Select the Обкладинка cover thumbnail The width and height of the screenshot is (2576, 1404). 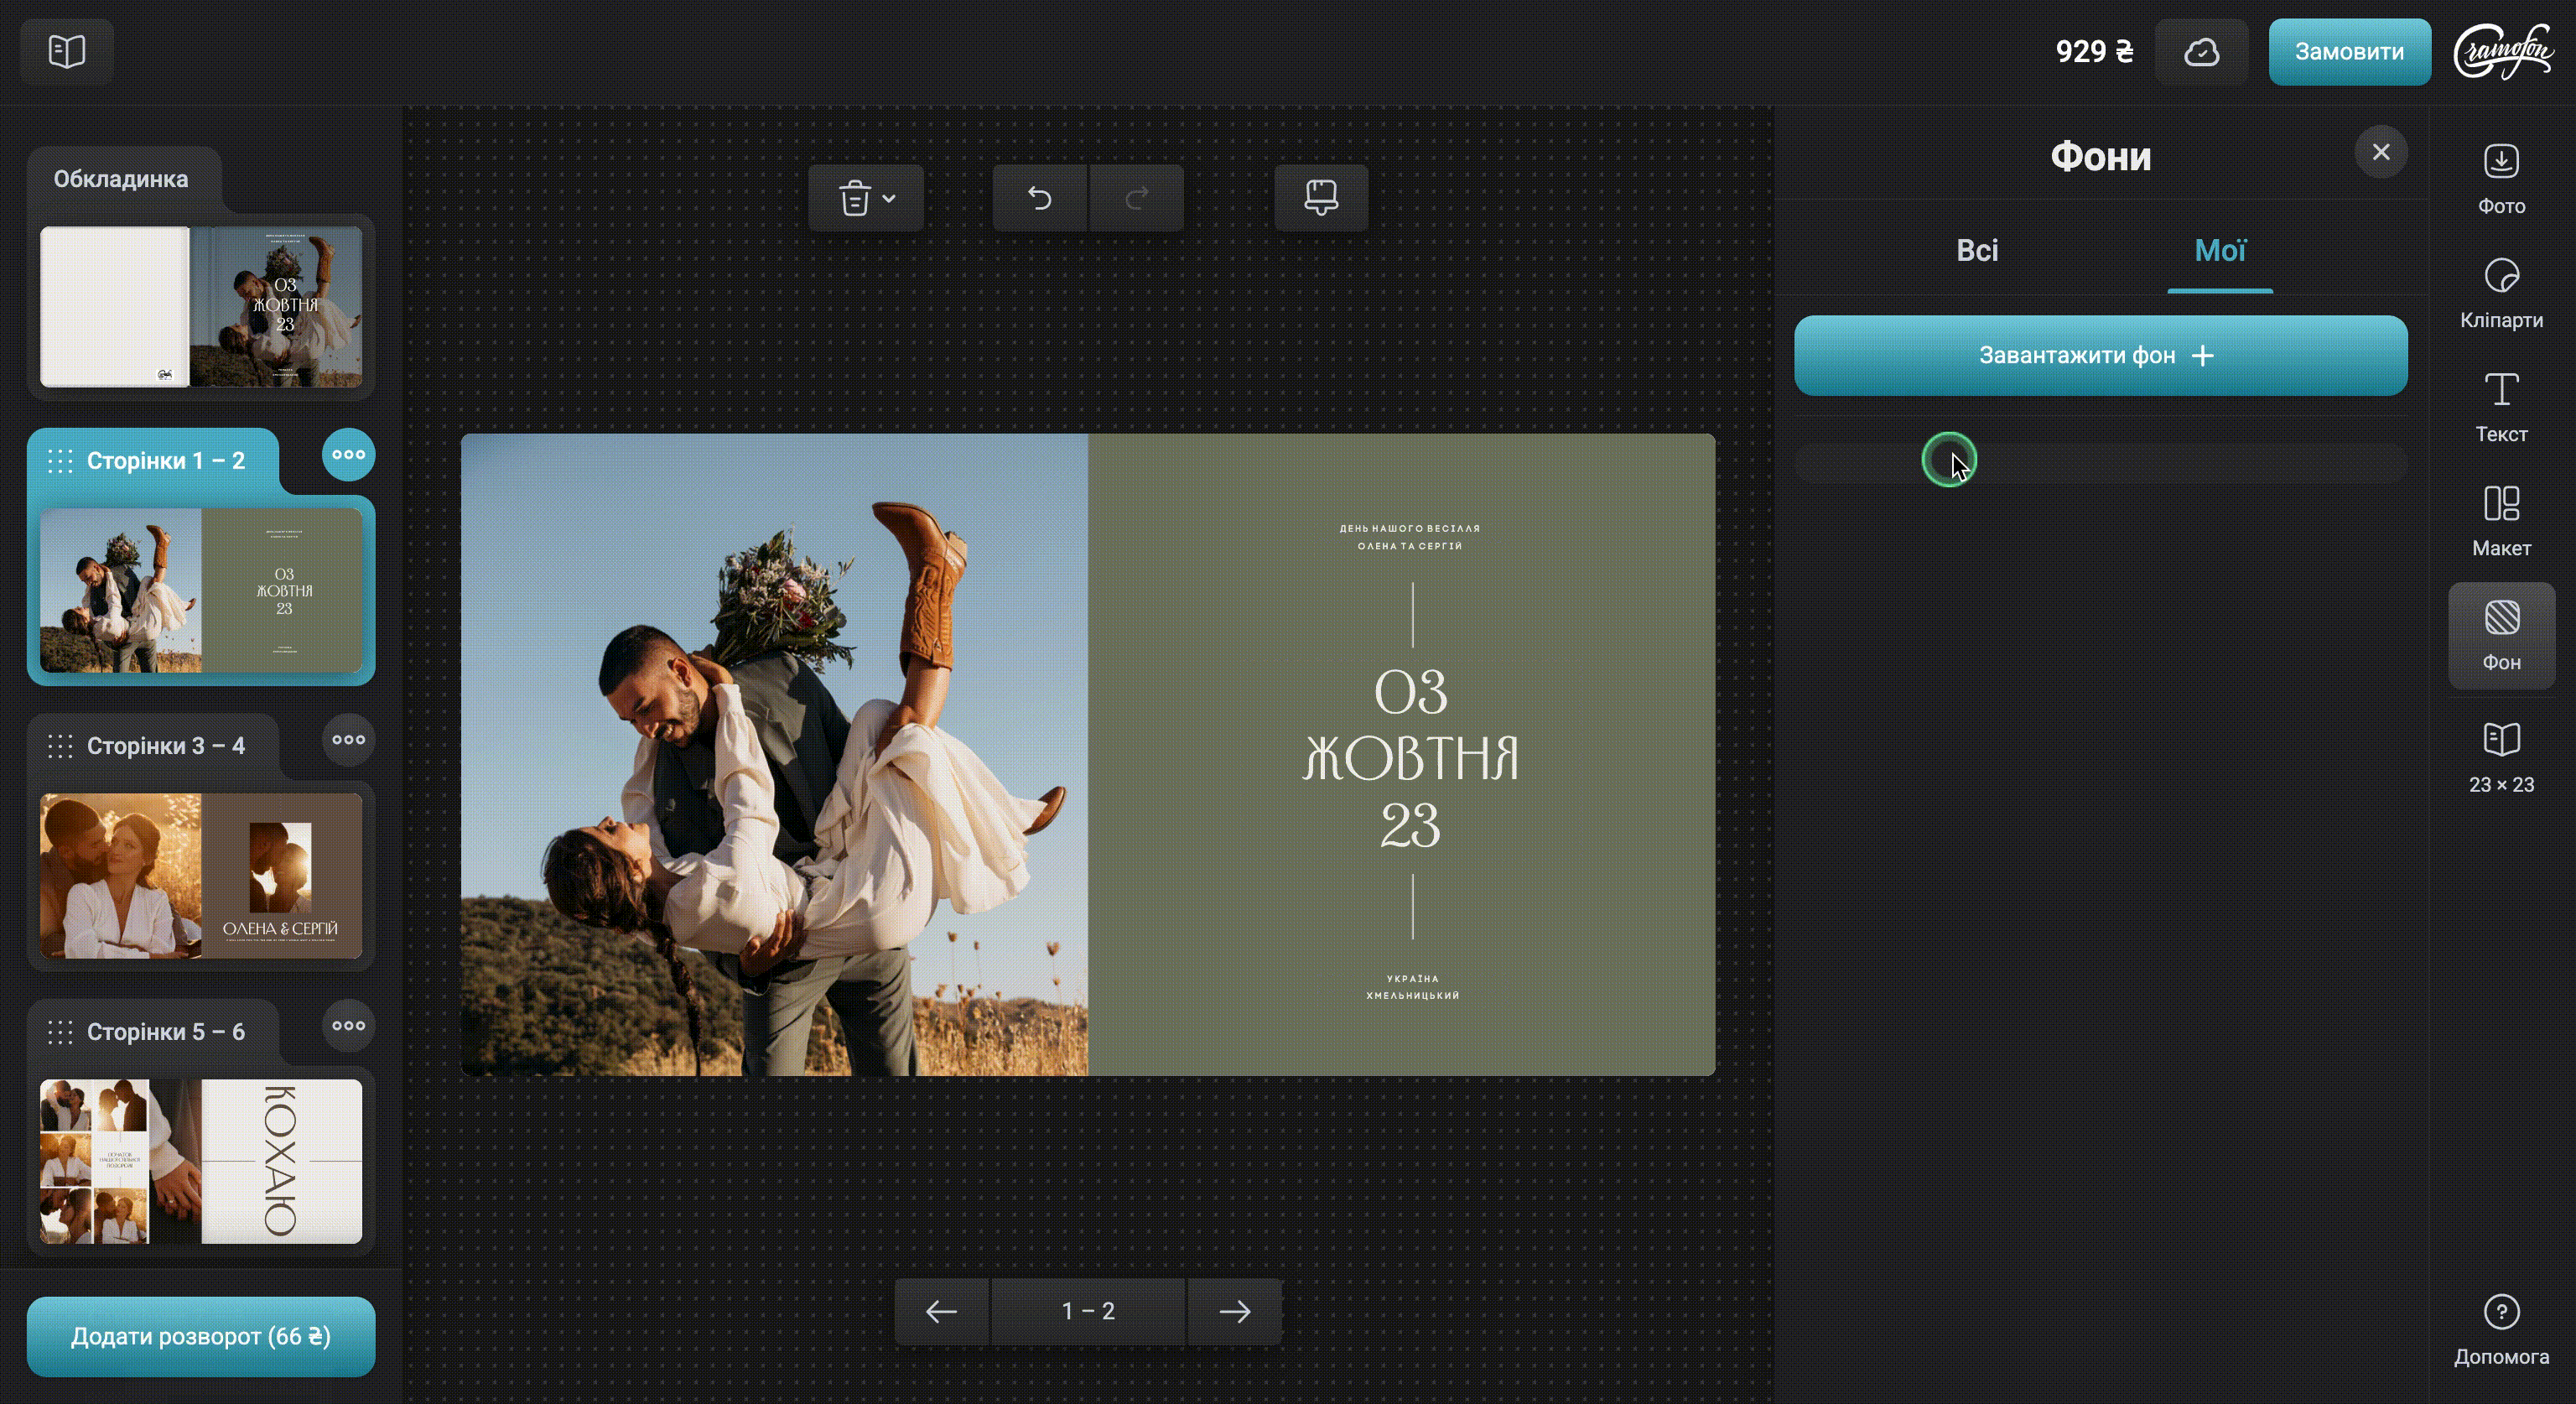(201, 306)
